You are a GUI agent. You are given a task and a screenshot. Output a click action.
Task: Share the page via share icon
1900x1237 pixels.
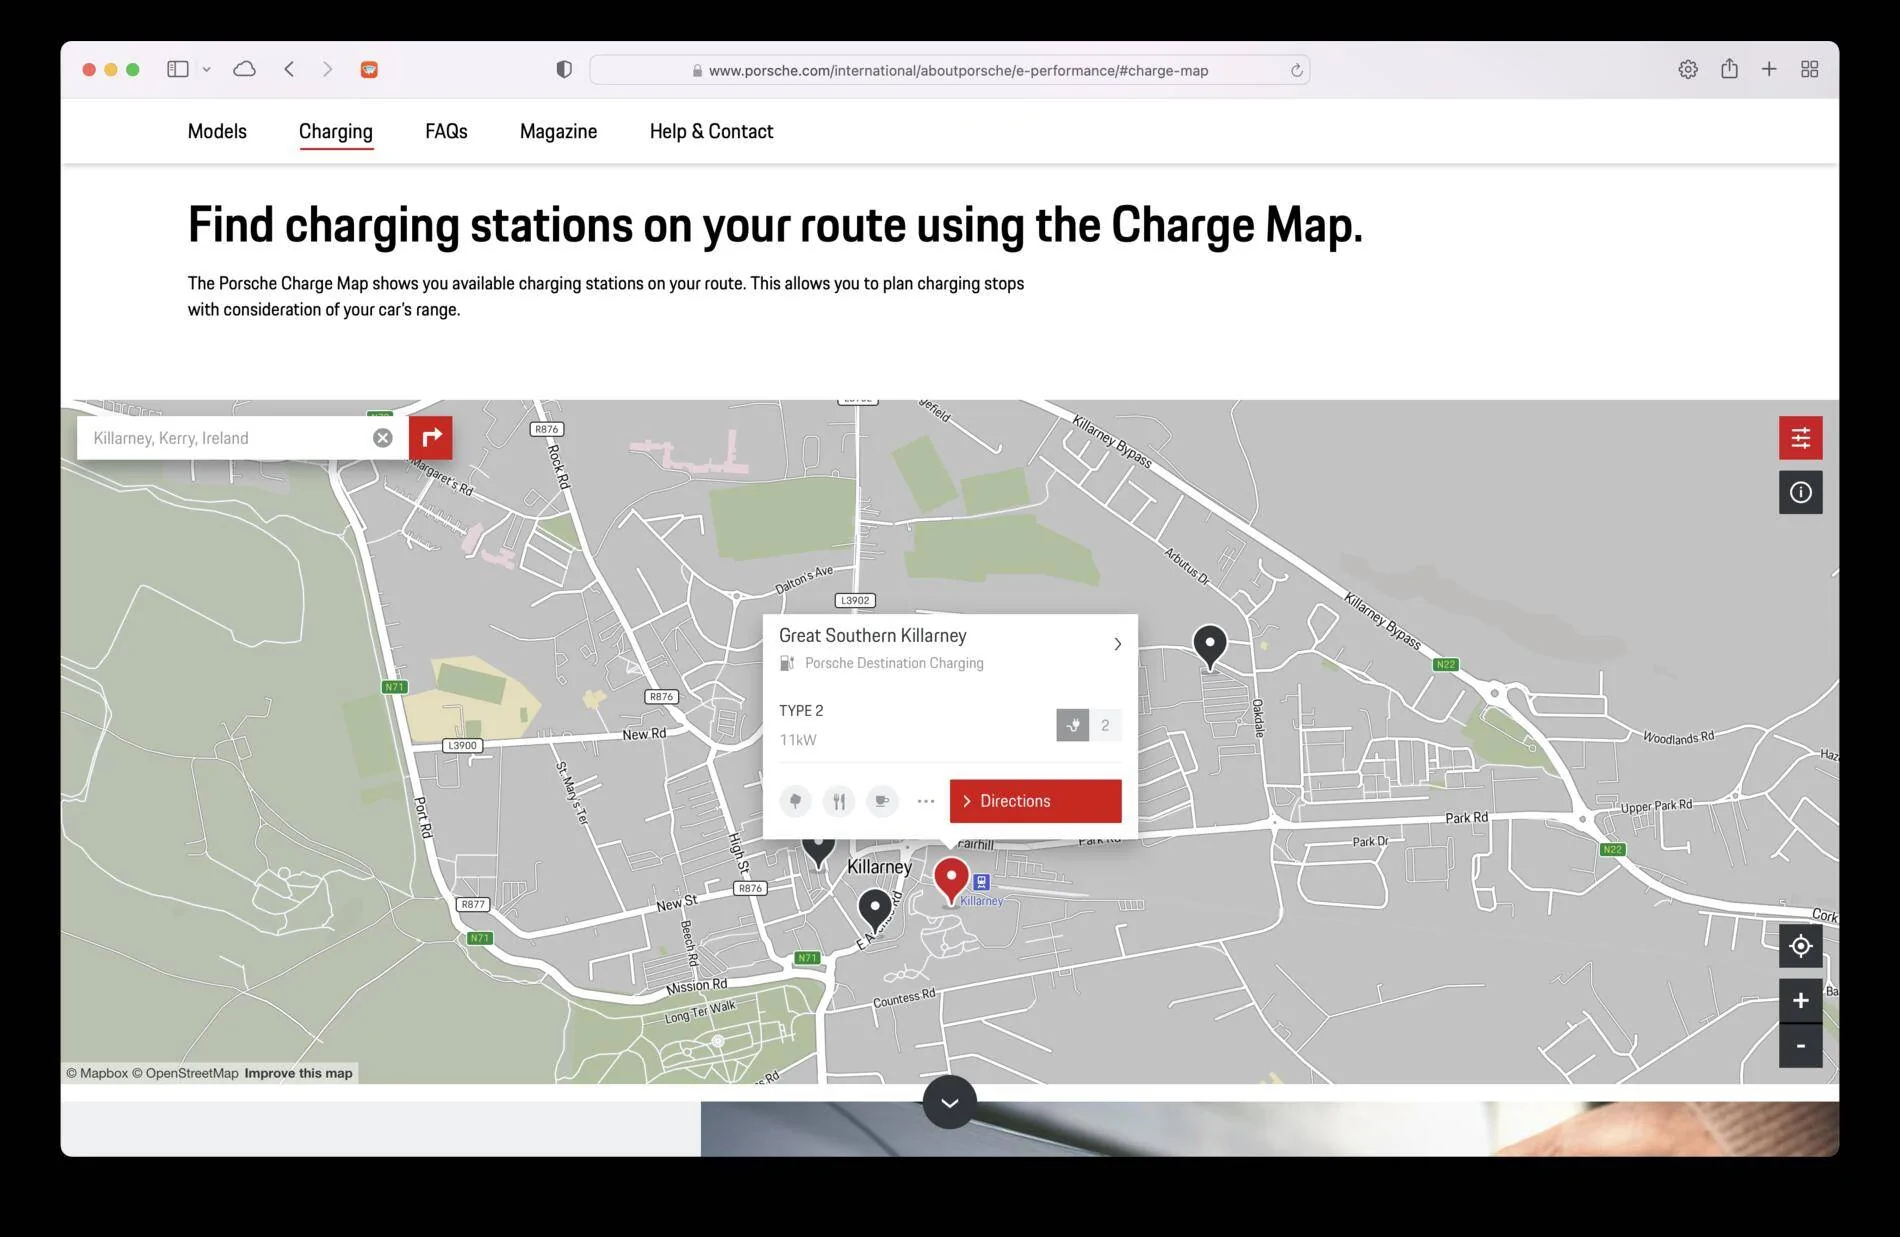(x=1729, y=68)
